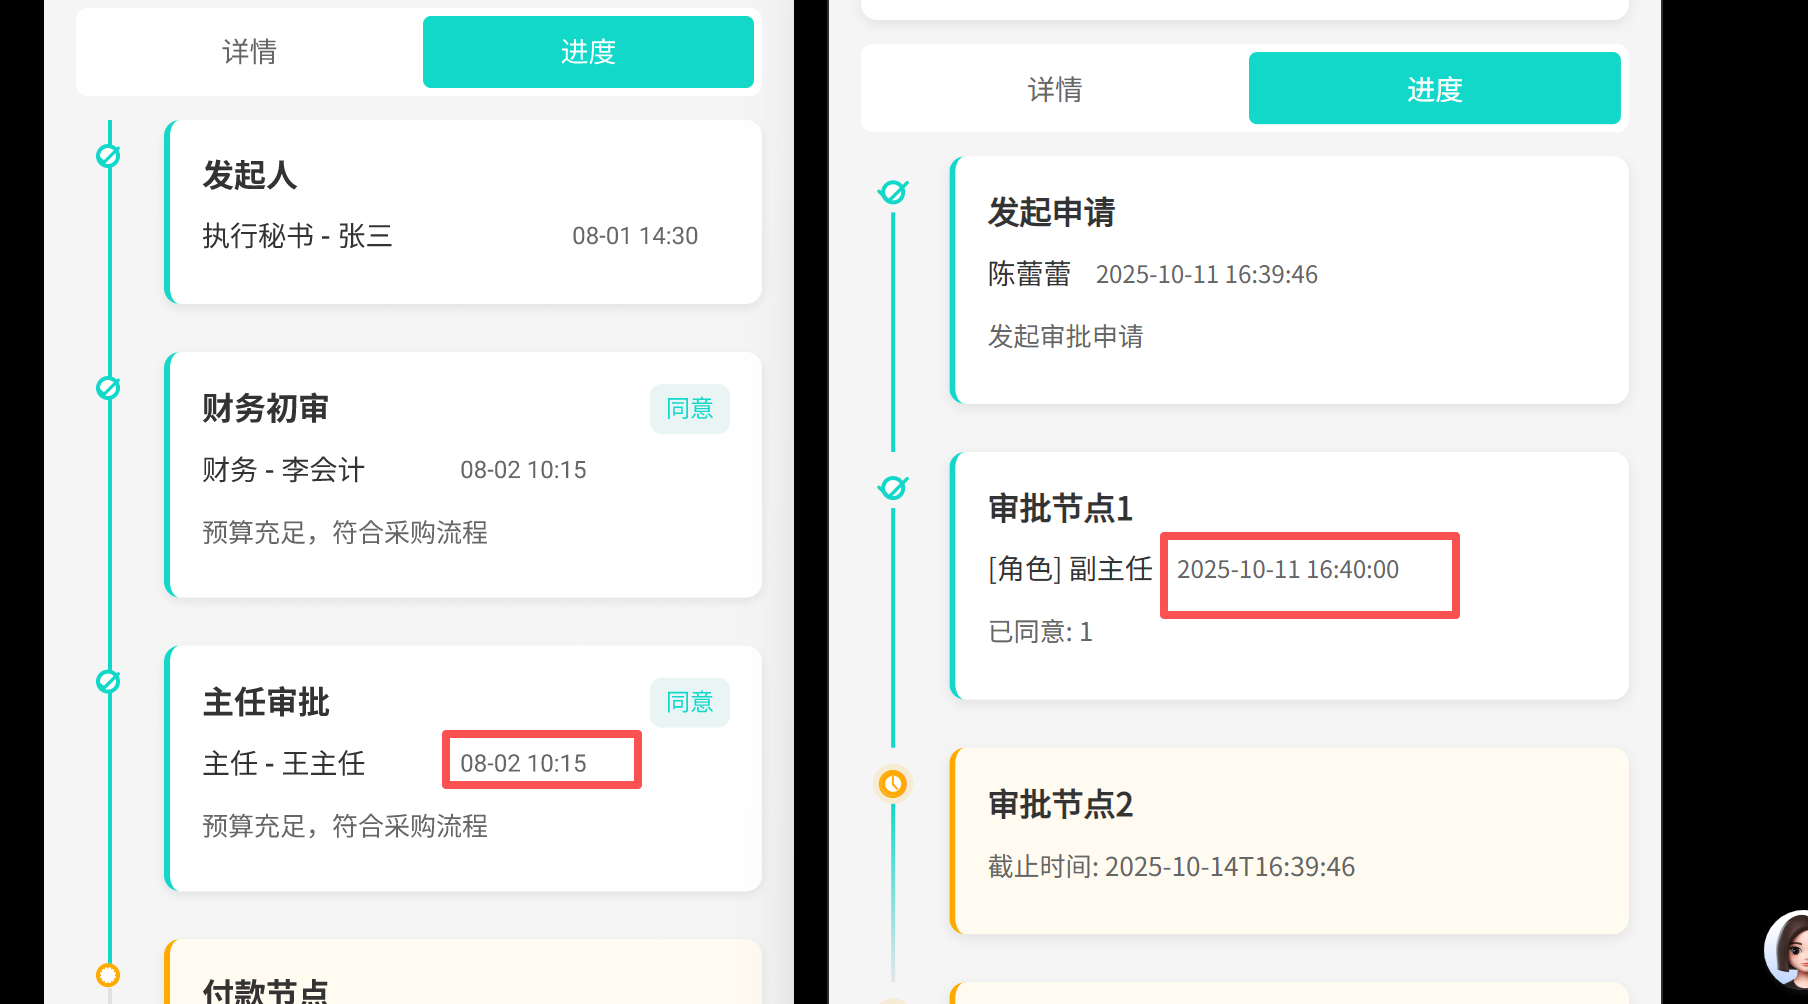Click the highlighted 08-02 10:15 time in 主任审批
Image resolution: width=1808 pixels, height=1004 pixels.
coord(524,763)
